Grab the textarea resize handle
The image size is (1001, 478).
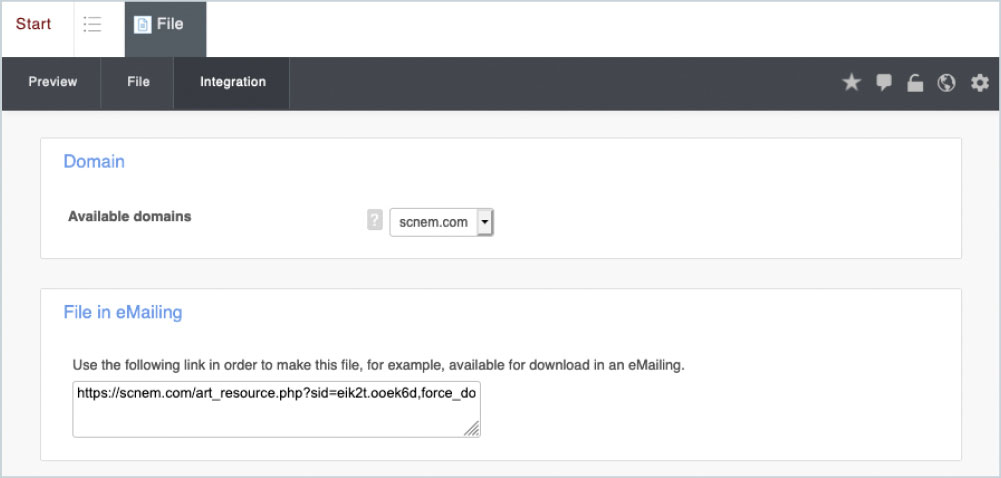coord(472,429)
